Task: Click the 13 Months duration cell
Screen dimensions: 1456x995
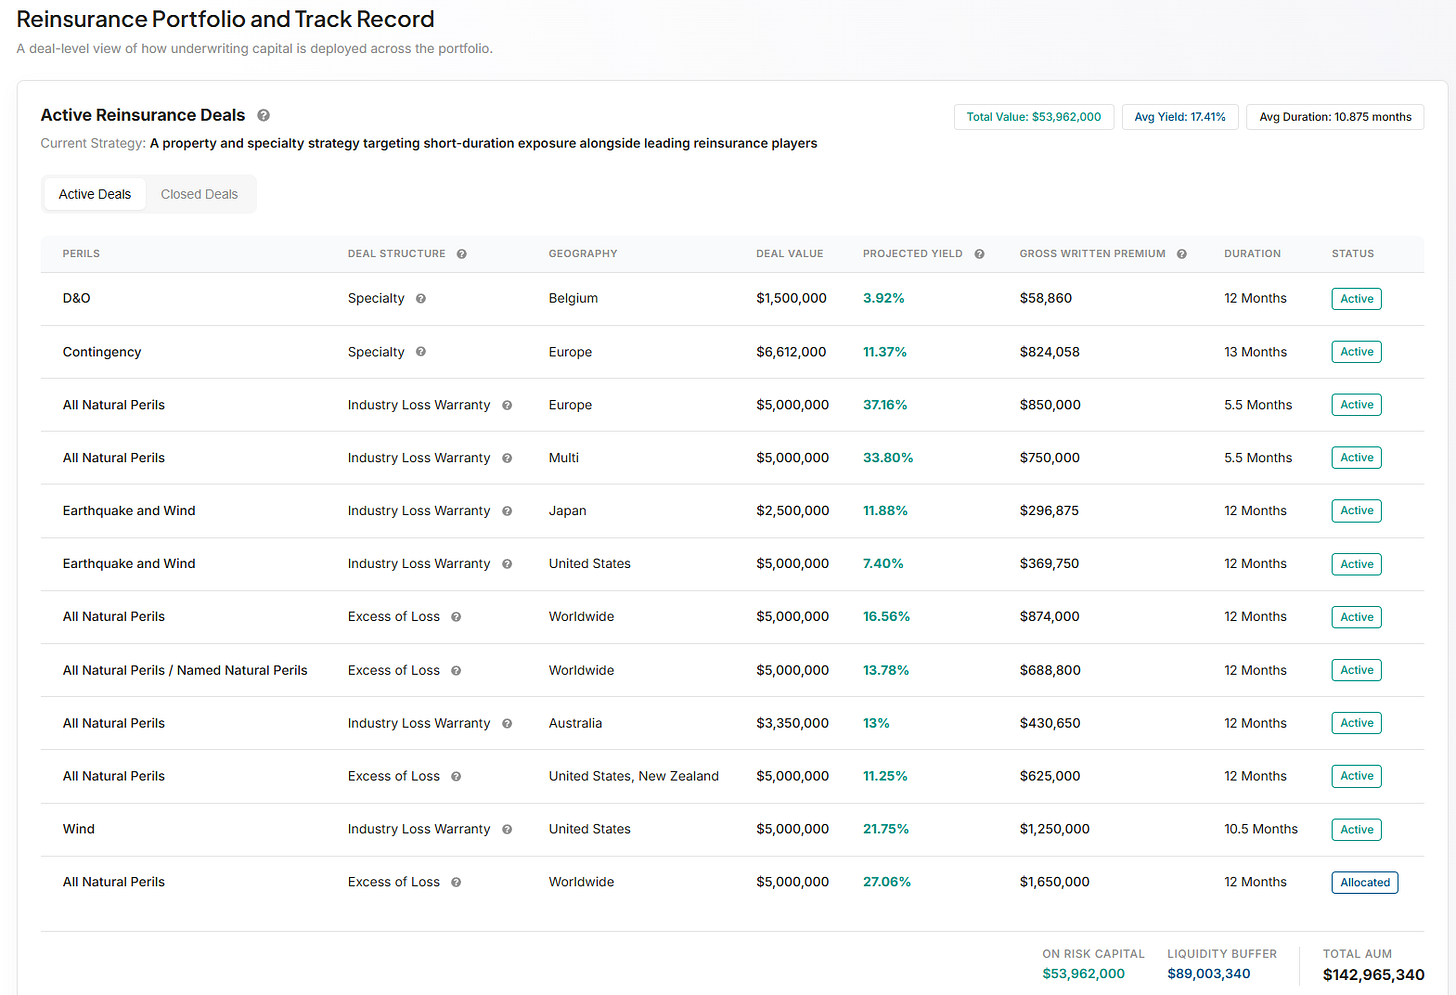Action: [1255, 352]
